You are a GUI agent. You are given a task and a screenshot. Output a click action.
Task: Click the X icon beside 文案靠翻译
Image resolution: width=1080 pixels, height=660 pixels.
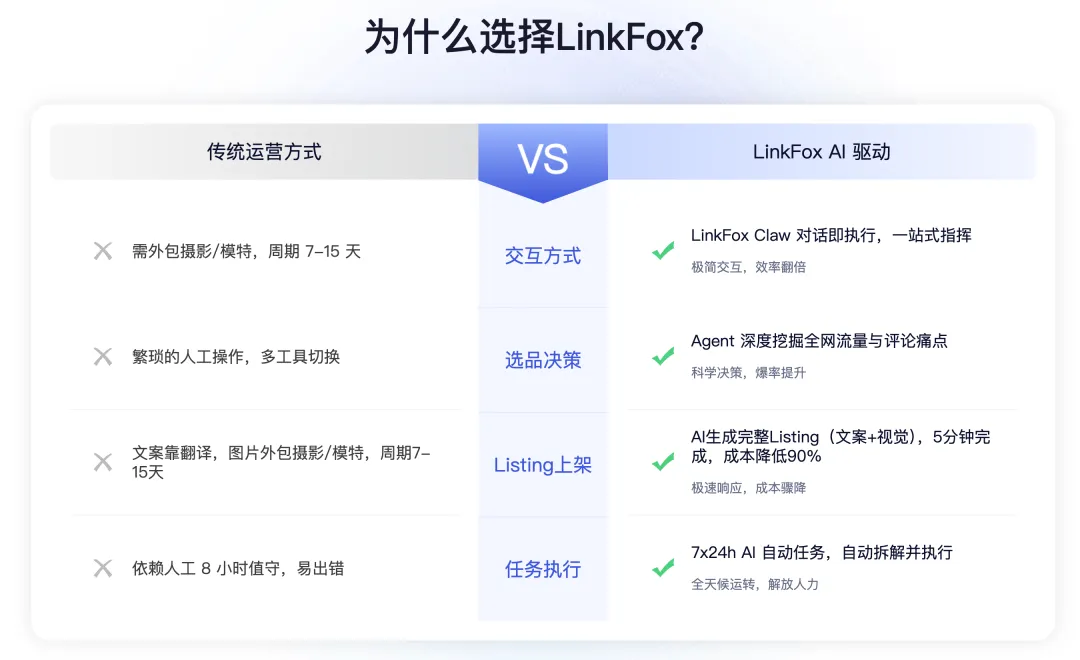click(103, 462)
